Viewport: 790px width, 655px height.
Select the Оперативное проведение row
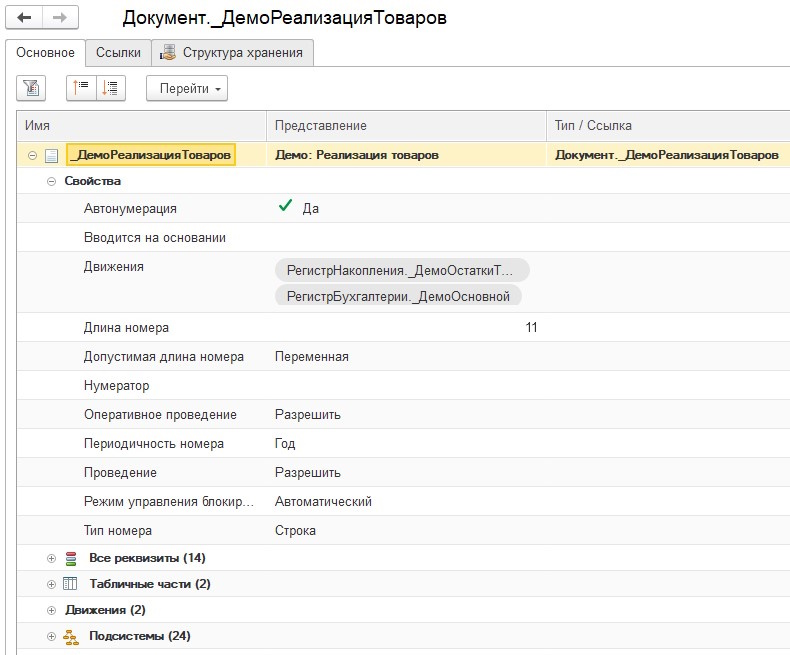point(403,415)
